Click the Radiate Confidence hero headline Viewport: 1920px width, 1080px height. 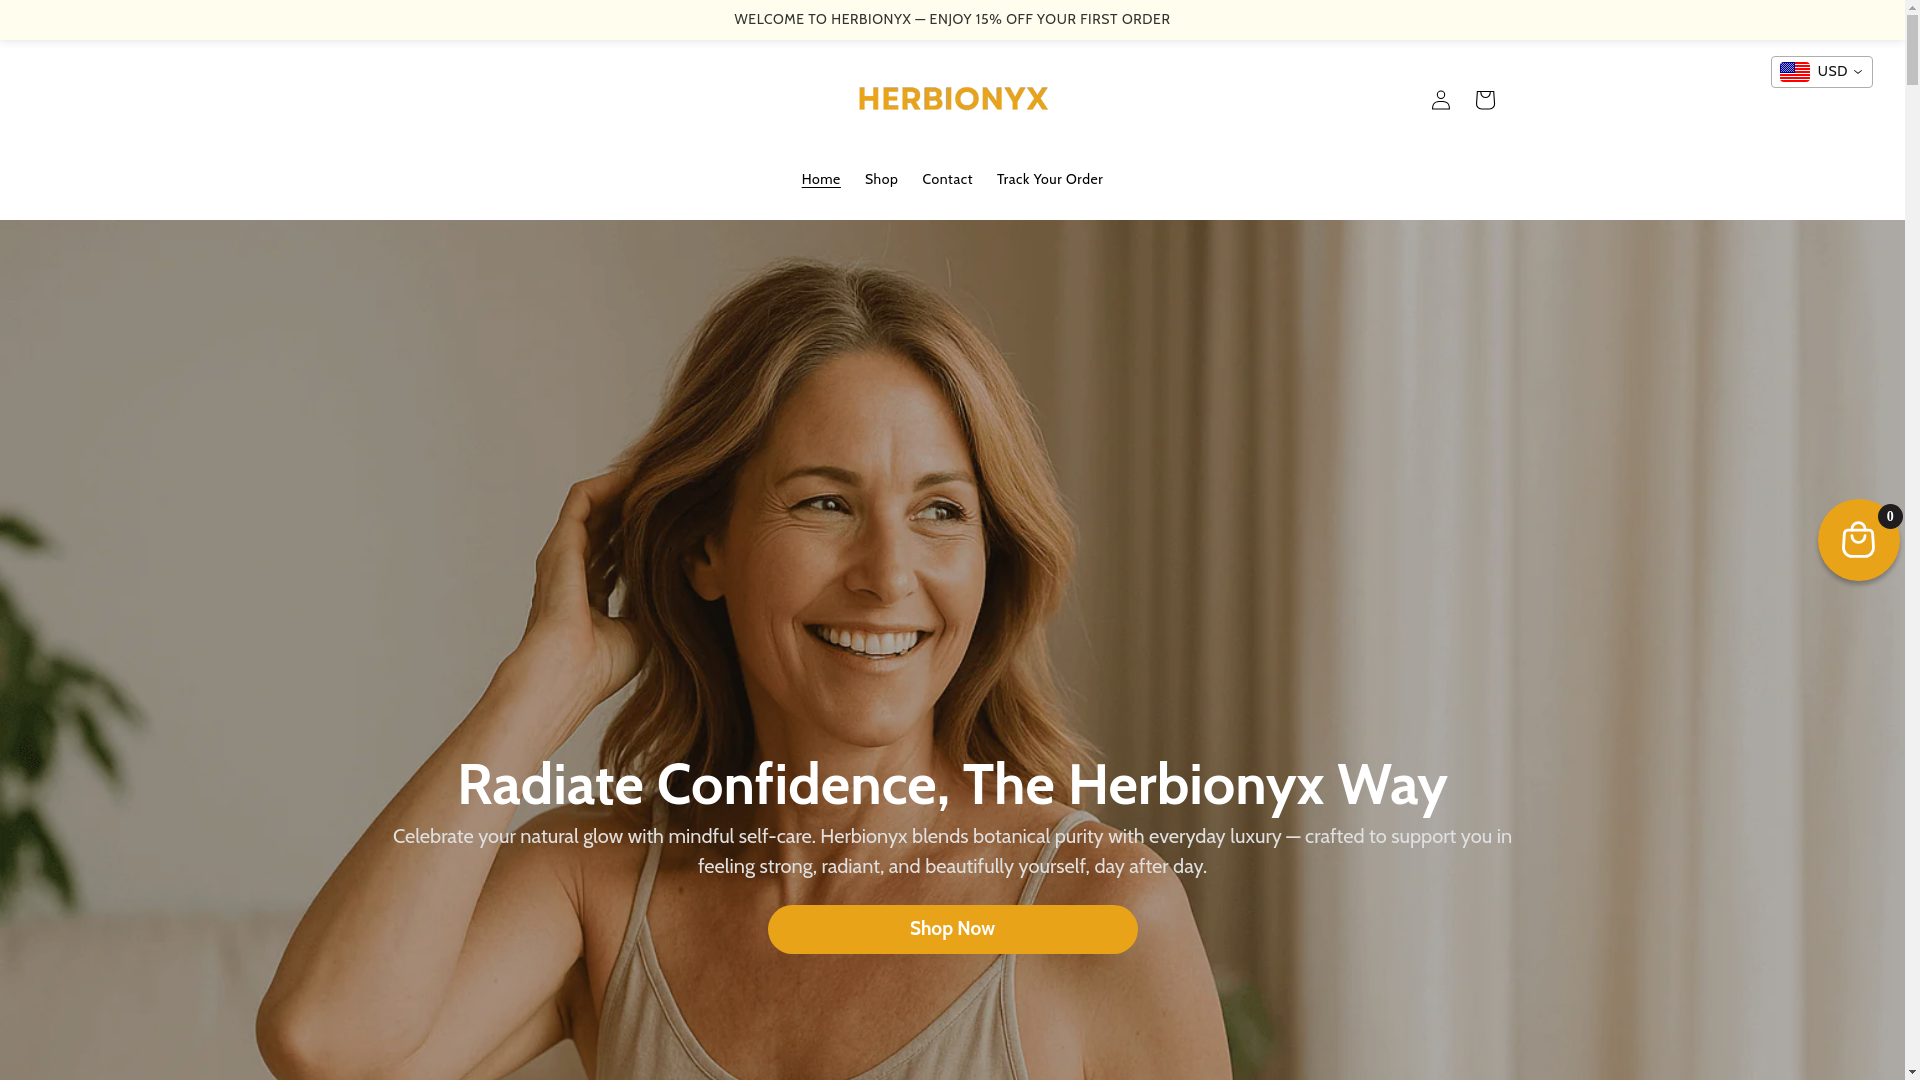pos(952,784)
